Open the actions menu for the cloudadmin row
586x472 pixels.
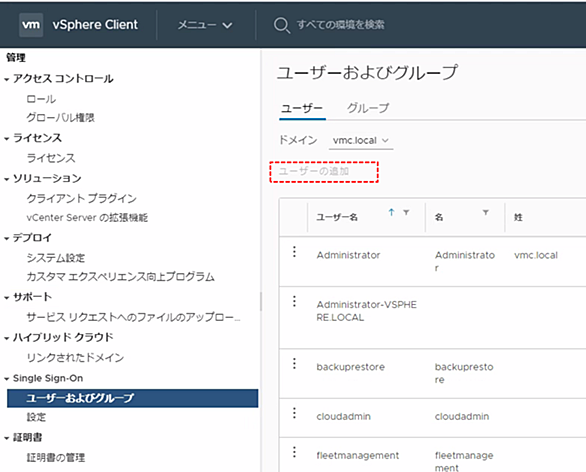coord(294,413)
